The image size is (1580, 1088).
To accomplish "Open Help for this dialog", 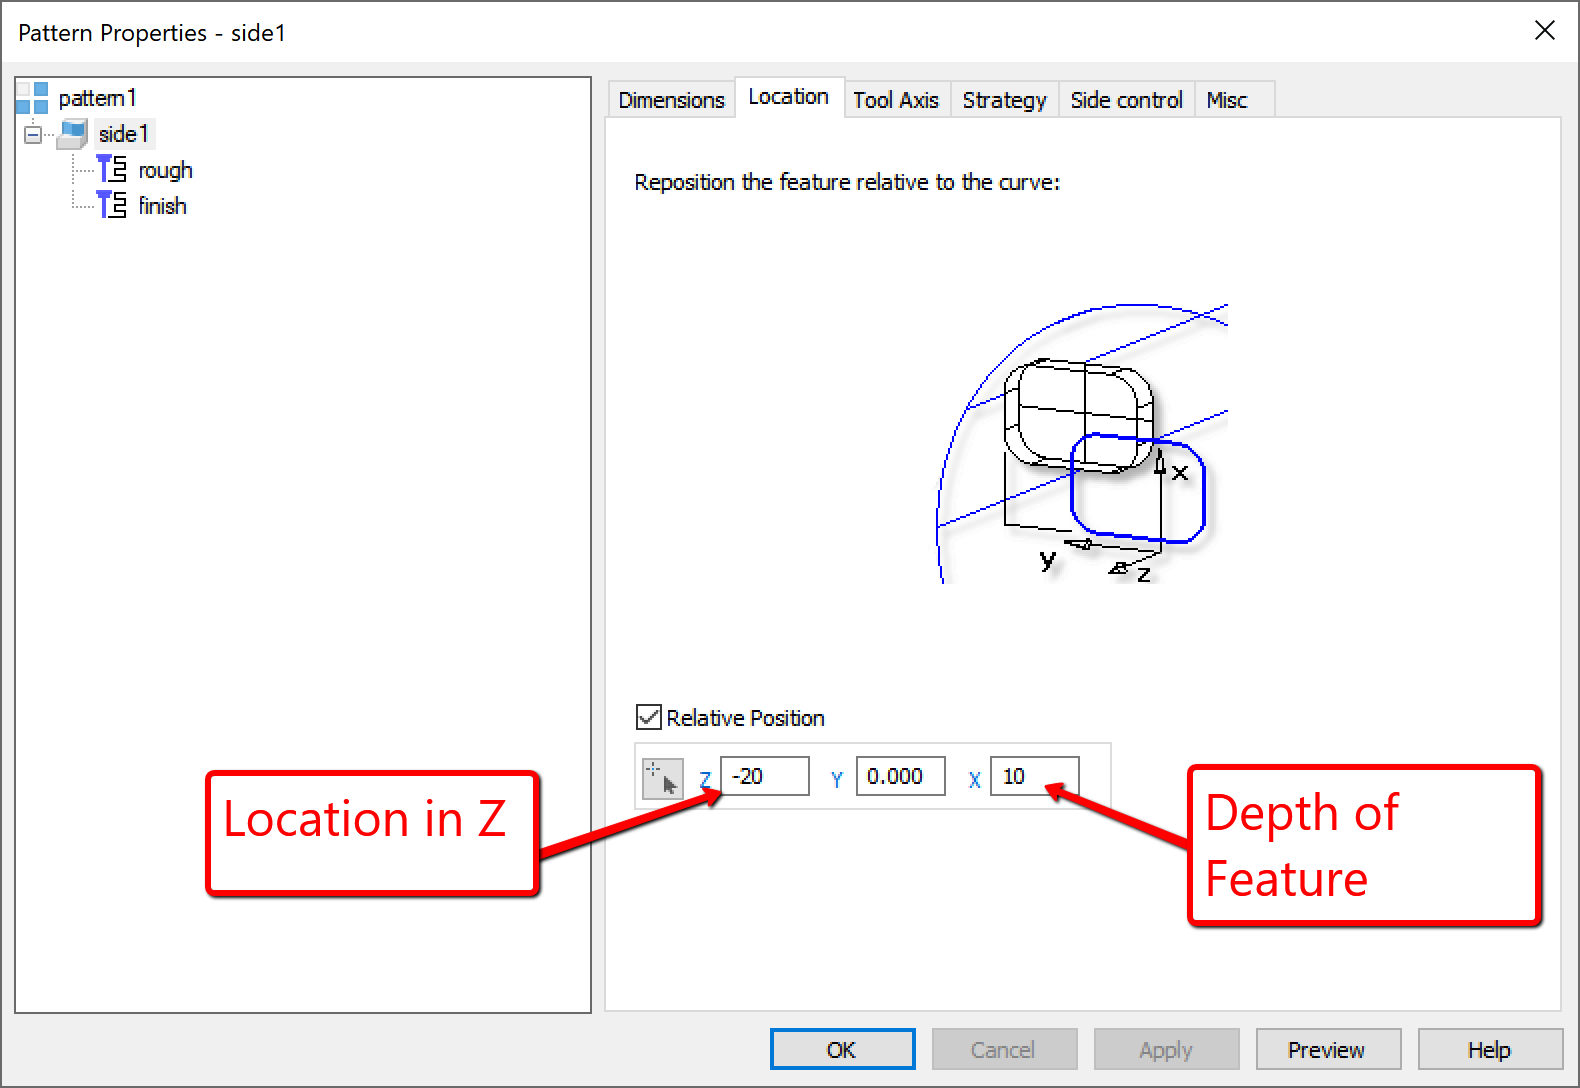I will point(1490,1050).
